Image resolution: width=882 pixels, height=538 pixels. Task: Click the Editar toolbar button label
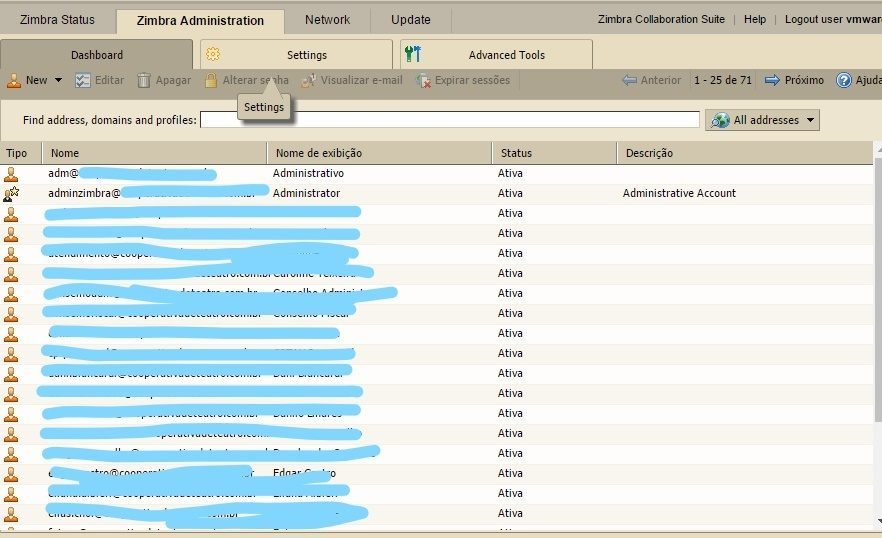(x=109, y=80)
